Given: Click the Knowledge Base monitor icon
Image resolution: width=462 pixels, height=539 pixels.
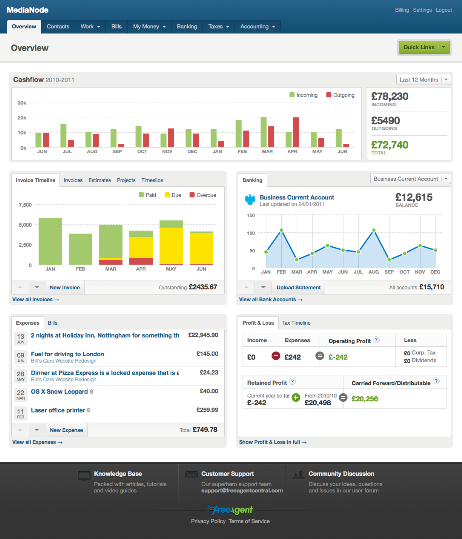Looking at the screenshot, I should [84, 476].
